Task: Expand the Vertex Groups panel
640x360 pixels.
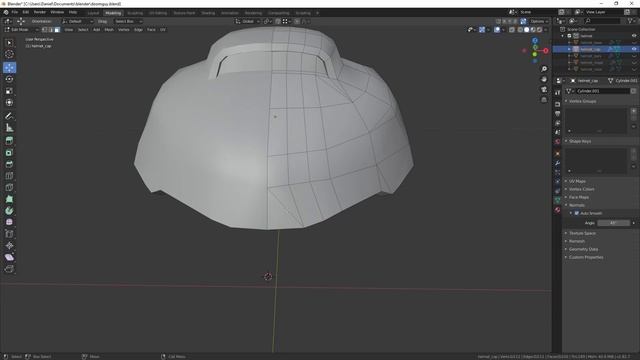Action: 582,101
